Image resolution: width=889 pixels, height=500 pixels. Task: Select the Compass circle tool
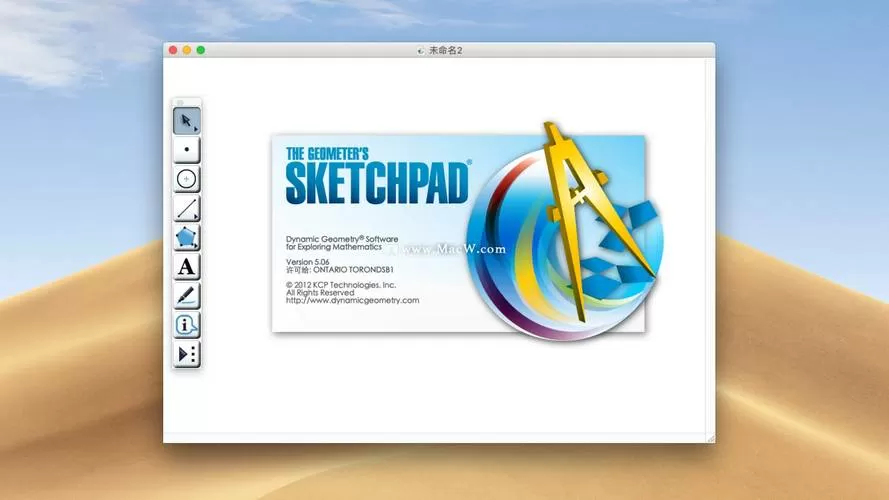click(x=187, y=179)
